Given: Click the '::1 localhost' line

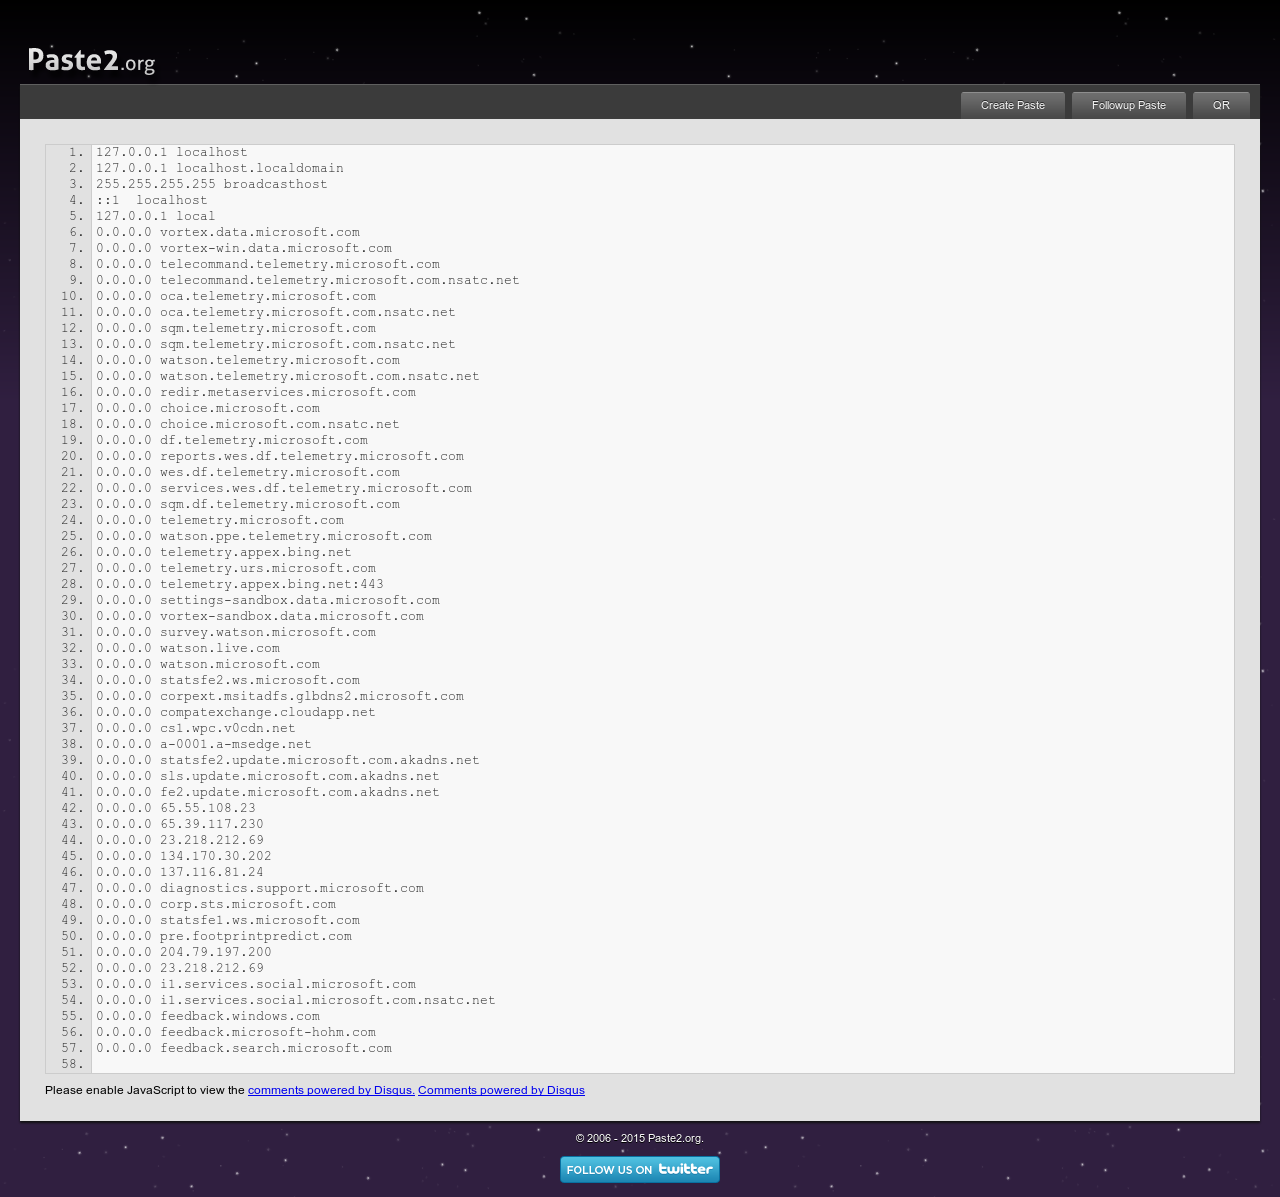Looking at the screenshot, I should pos(152,200).
